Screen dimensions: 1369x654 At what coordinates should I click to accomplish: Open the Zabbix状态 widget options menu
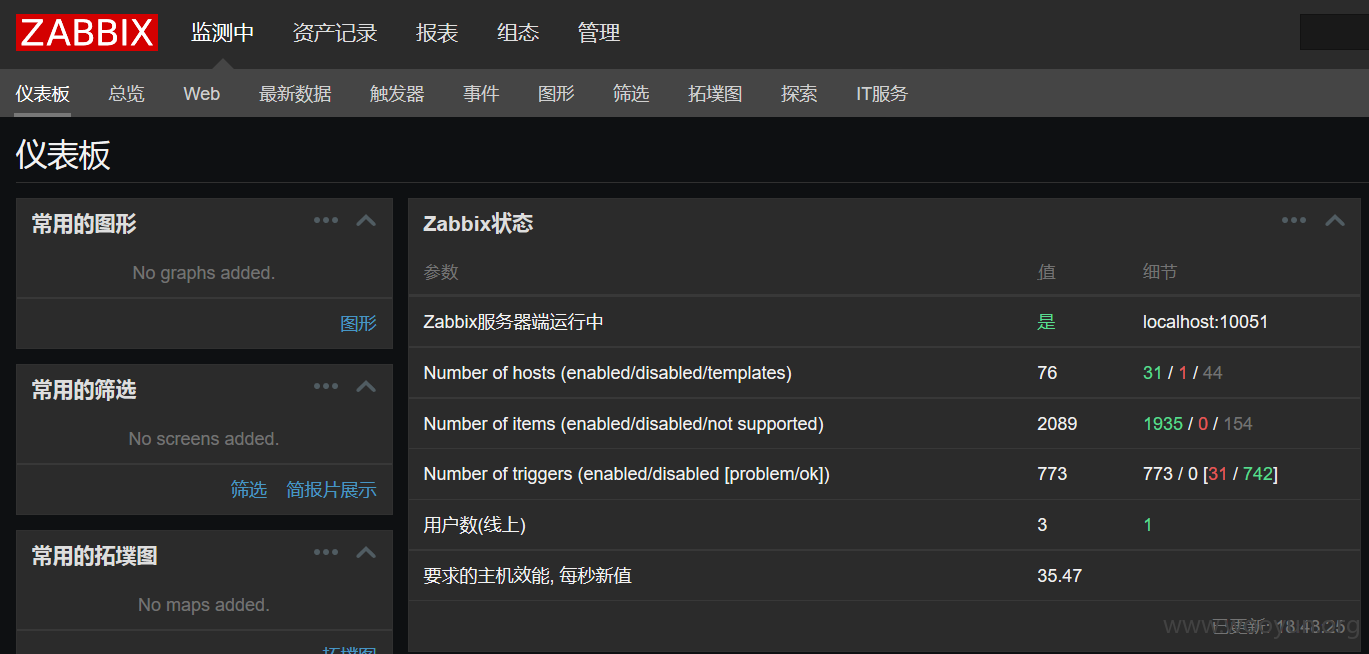tap(1294, 220)
